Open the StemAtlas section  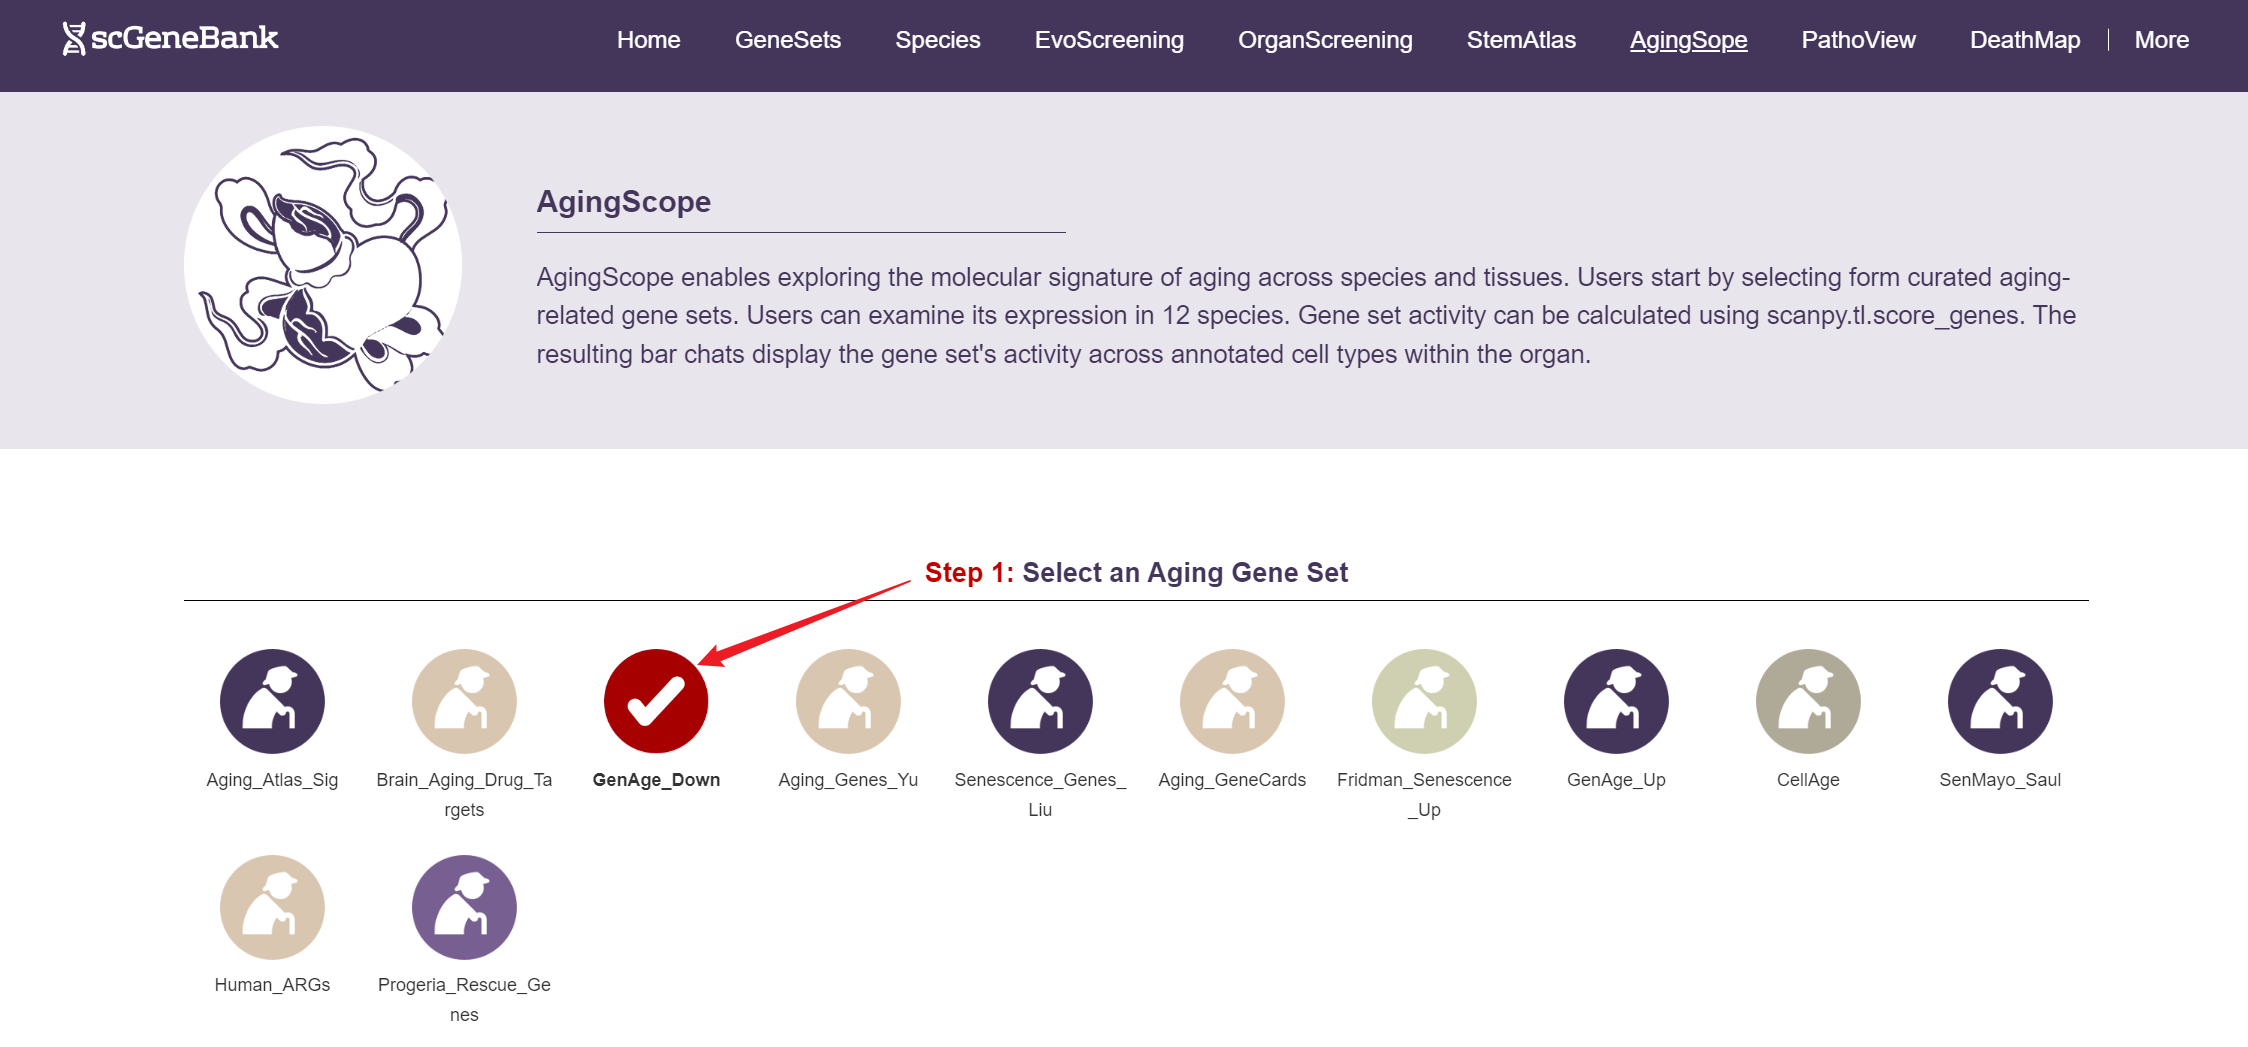point(1520,40)
